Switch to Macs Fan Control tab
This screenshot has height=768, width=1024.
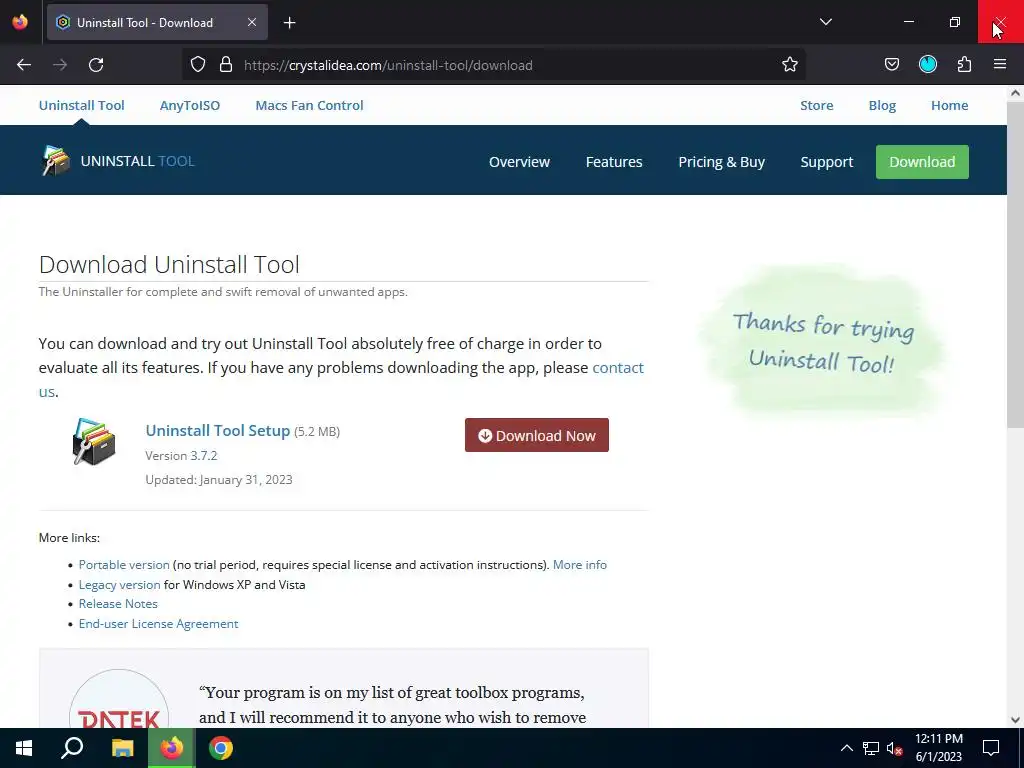(310, 105)
